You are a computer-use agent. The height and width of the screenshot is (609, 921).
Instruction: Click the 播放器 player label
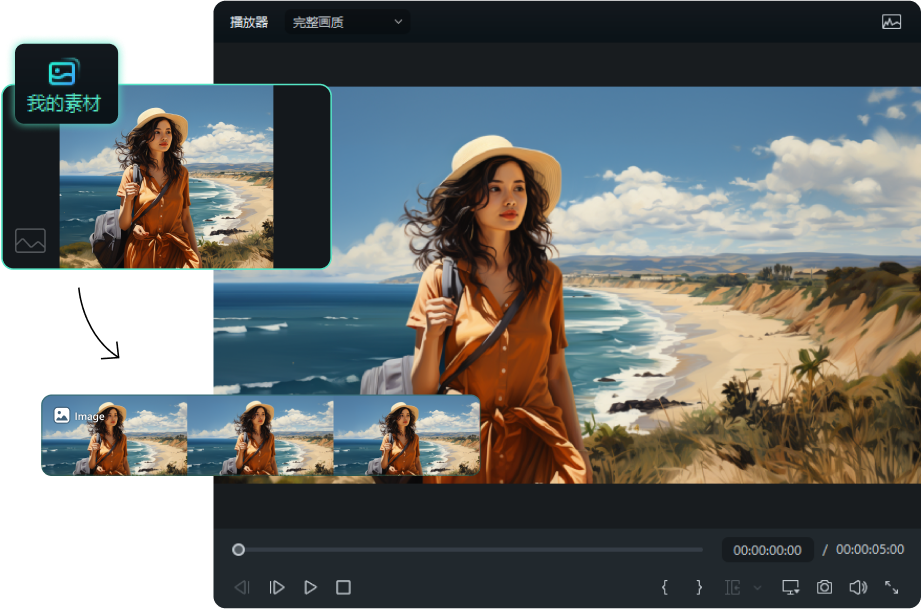pos(249,22)
